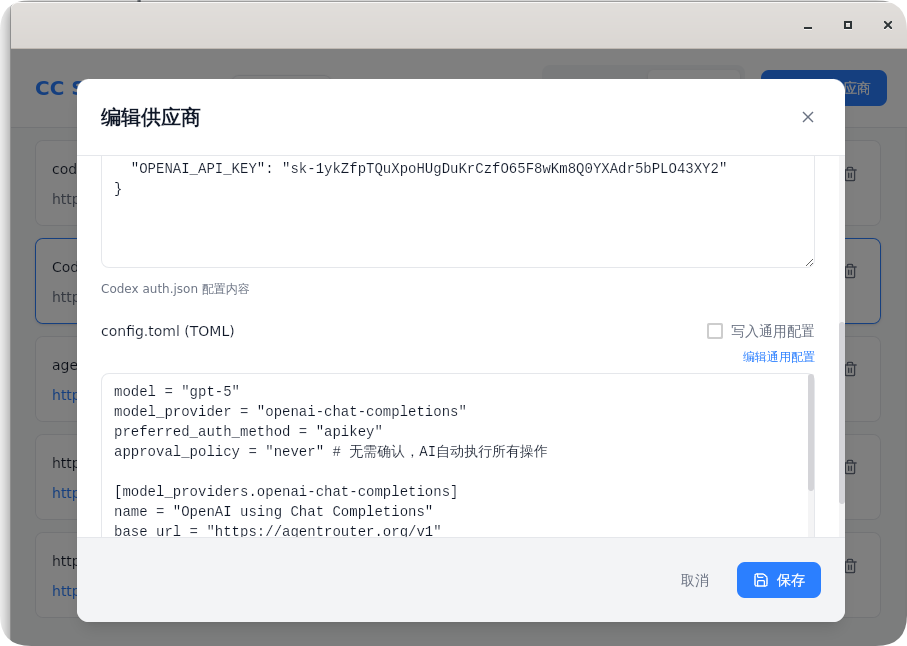Click the config.toml editor scrollbar

point(811,433)
